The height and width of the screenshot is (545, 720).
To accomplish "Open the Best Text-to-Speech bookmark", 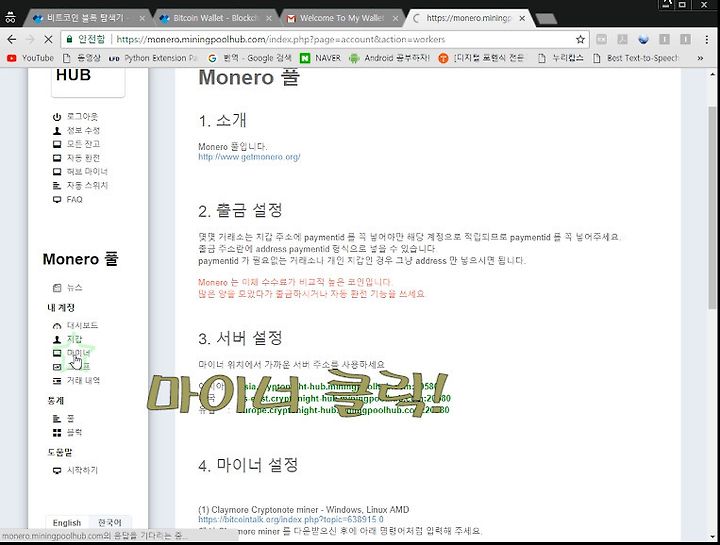I will (636, 58).
